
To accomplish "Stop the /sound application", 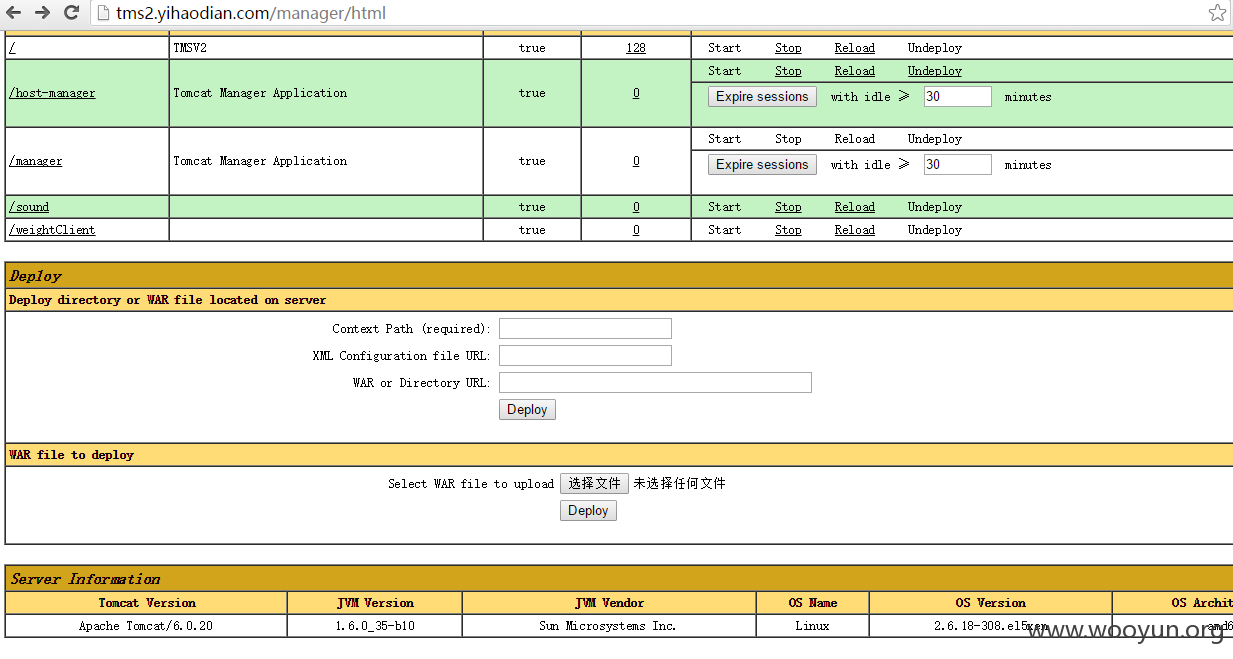I will click(x=788, y=207).
